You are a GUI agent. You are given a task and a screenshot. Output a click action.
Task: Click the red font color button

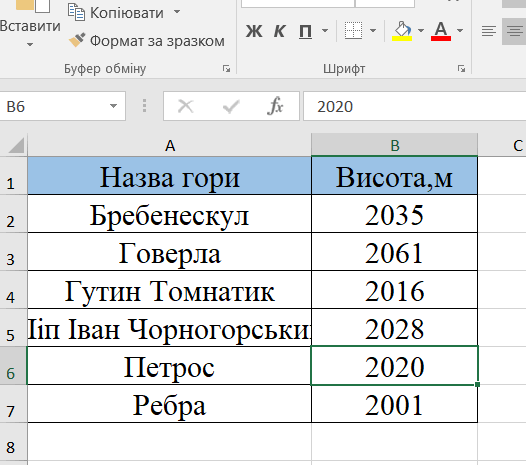(441, 31)
